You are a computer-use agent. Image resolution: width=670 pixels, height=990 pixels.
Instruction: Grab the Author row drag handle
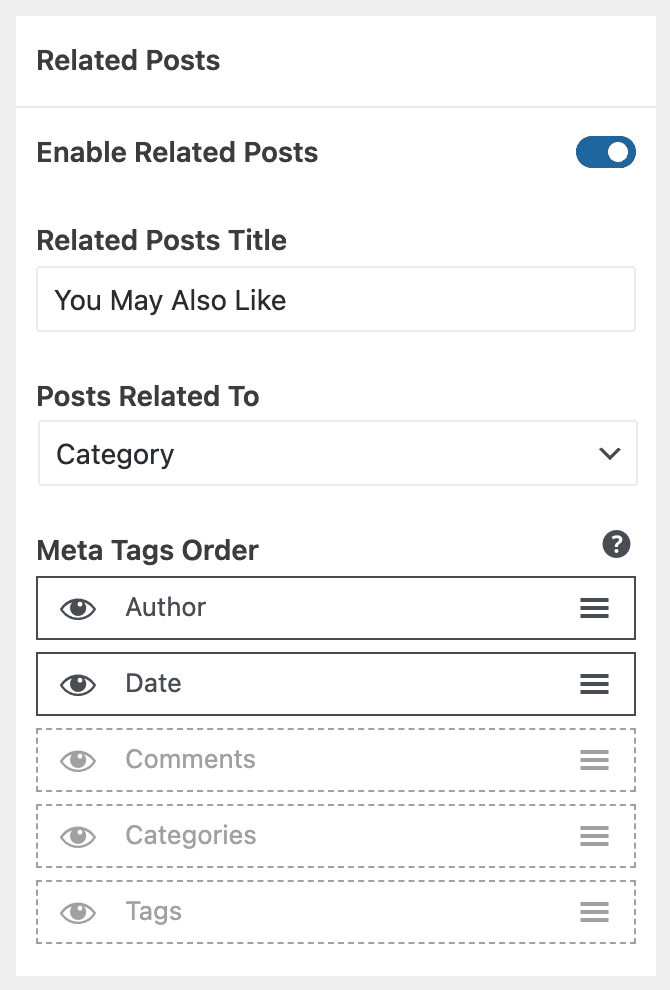tap(594, 608)
